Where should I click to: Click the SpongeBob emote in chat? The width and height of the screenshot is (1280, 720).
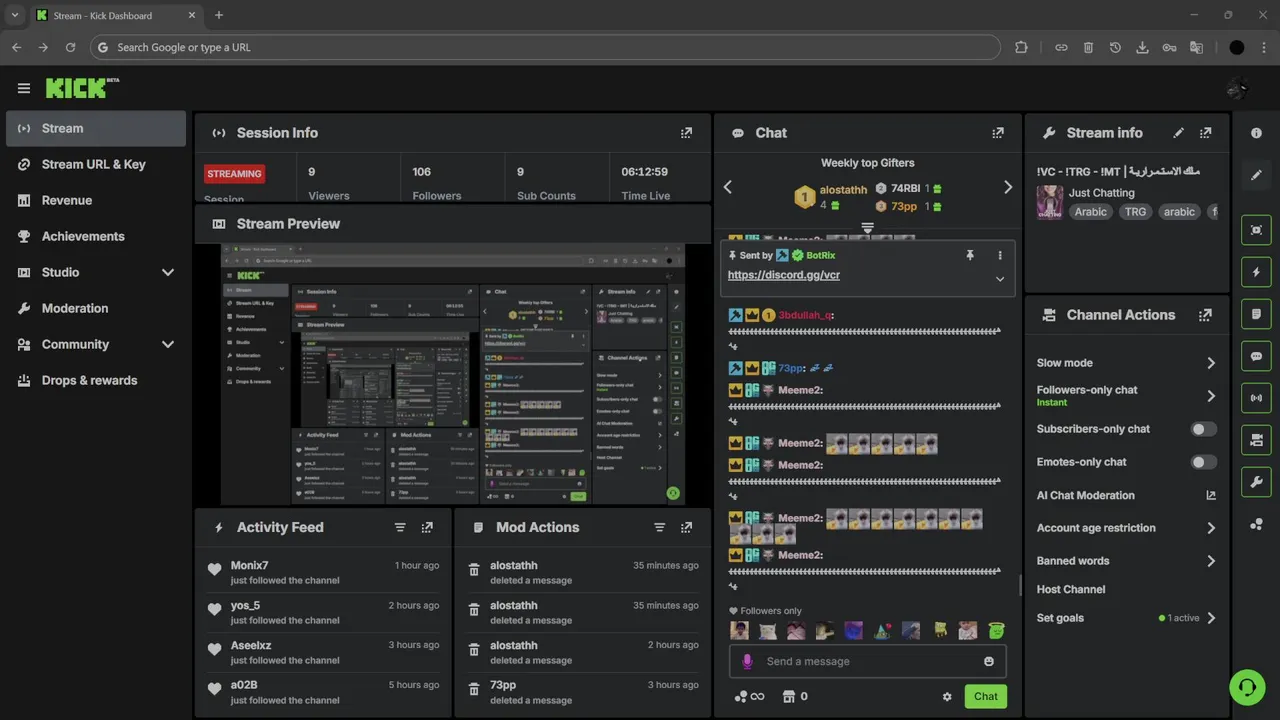[x=940, y=630]
